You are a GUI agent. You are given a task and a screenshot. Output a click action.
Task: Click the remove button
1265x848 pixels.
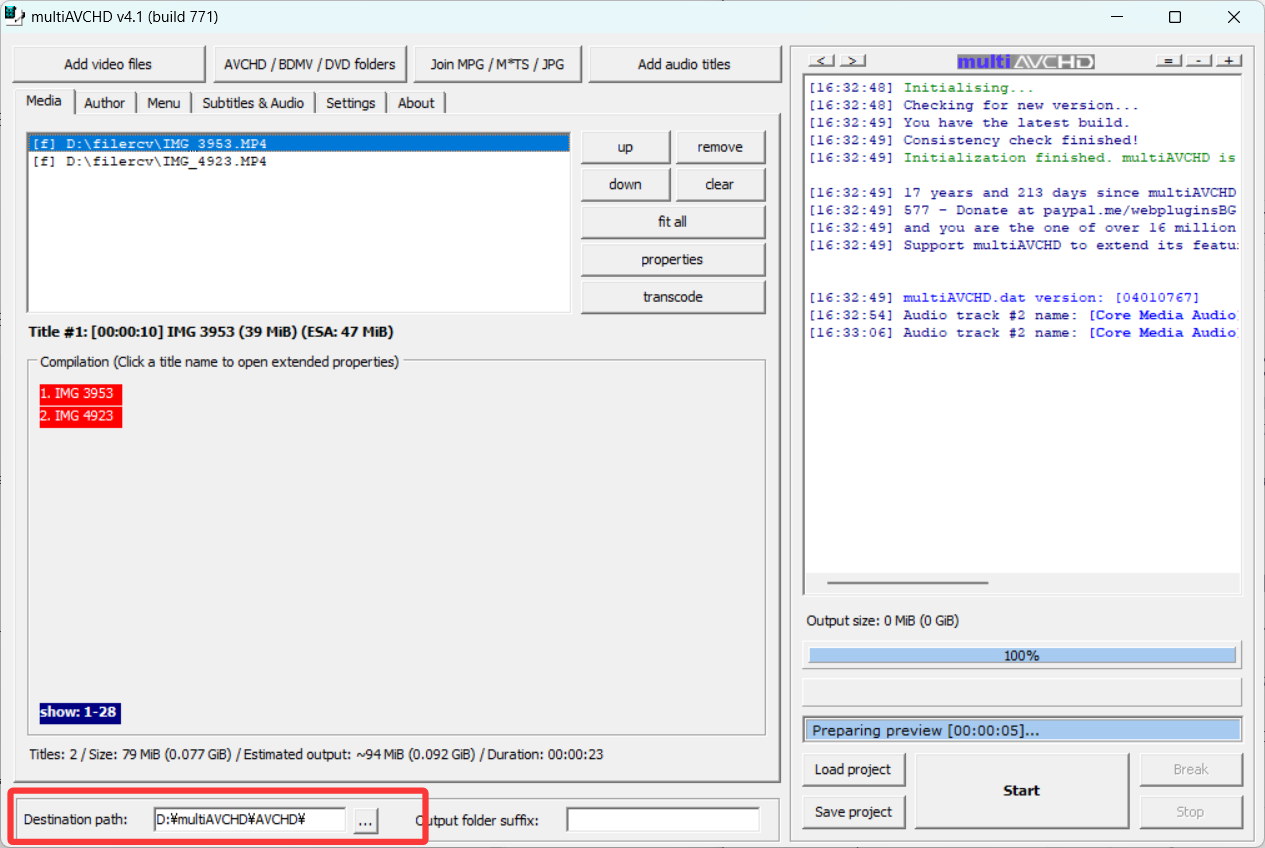720,147
